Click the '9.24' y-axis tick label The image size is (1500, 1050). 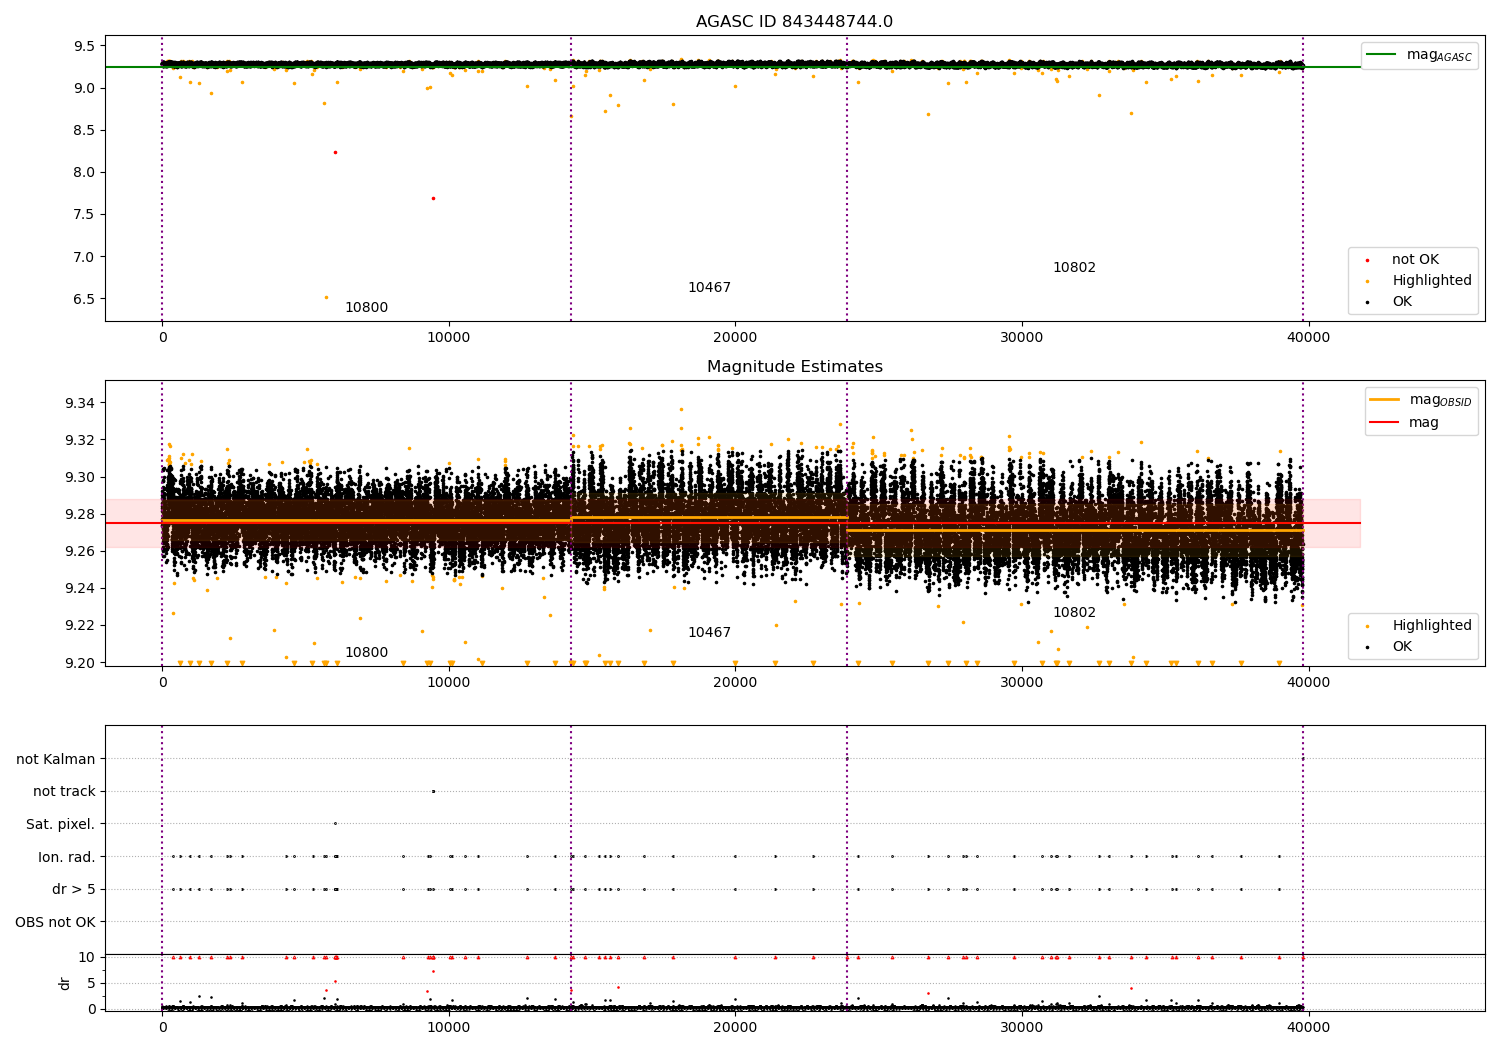80,588
